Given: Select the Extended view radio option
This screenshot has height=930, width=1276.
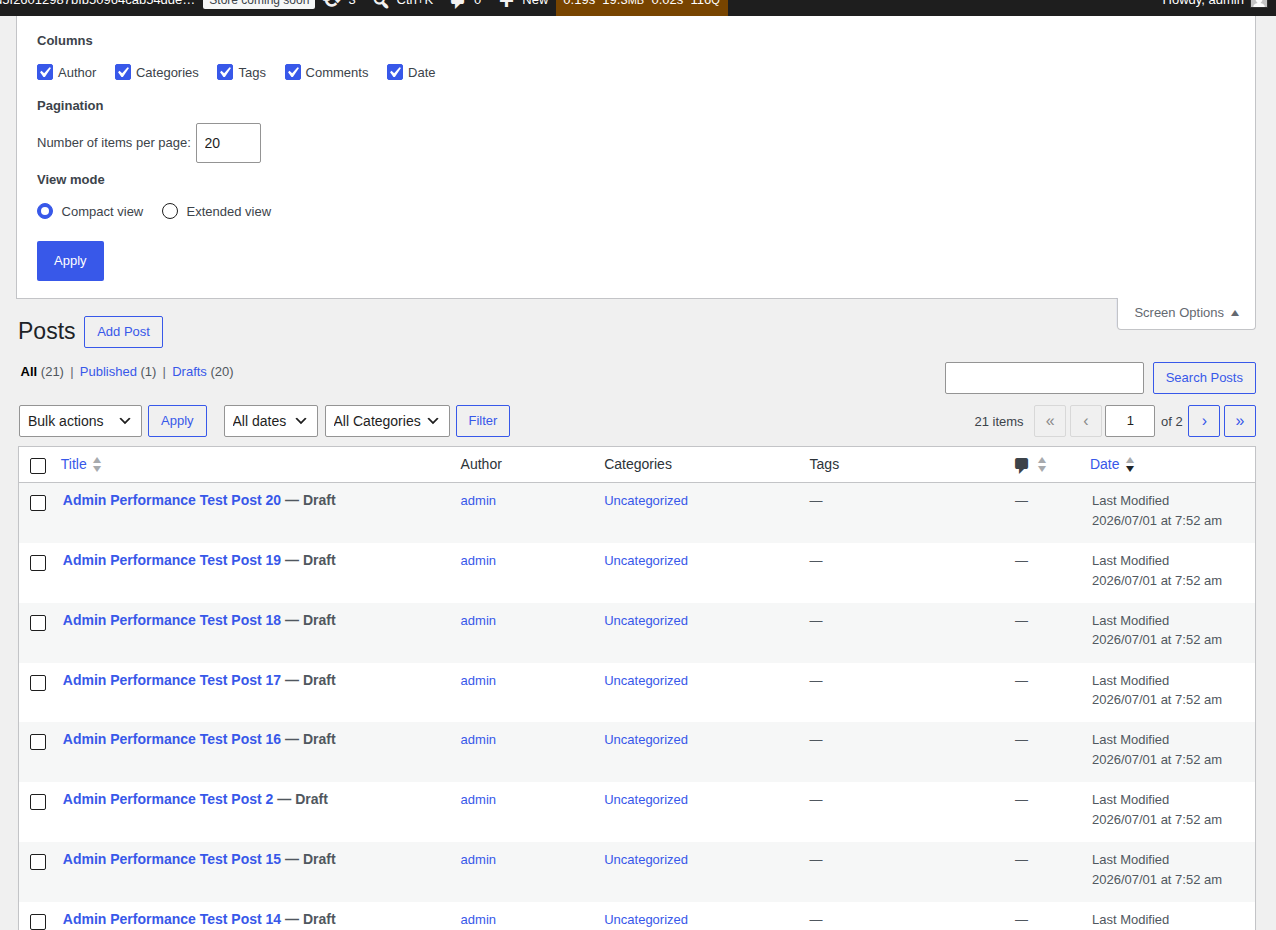Looking at the screenshot, I should pos(170,211).
